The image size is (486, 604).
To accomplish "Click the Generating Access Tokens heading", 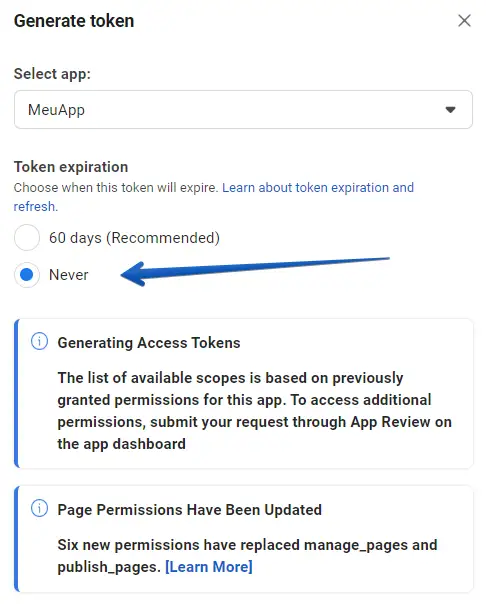I will pyautogui.click(x=149, y=343).
